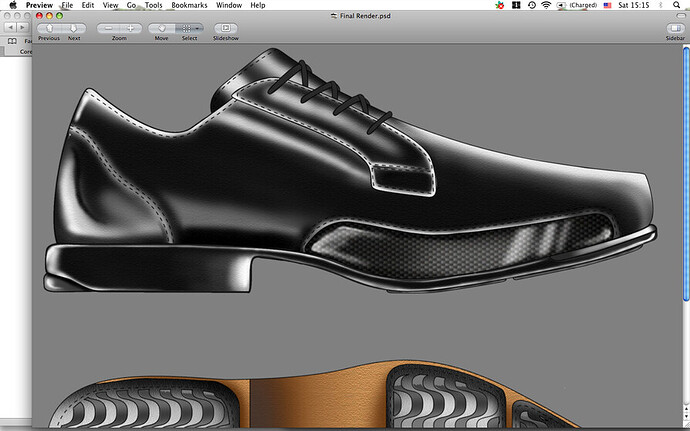This screenshot has height=431, width=690.
Task: Open the Bookmarks menu
Action: tap(191, 5)
